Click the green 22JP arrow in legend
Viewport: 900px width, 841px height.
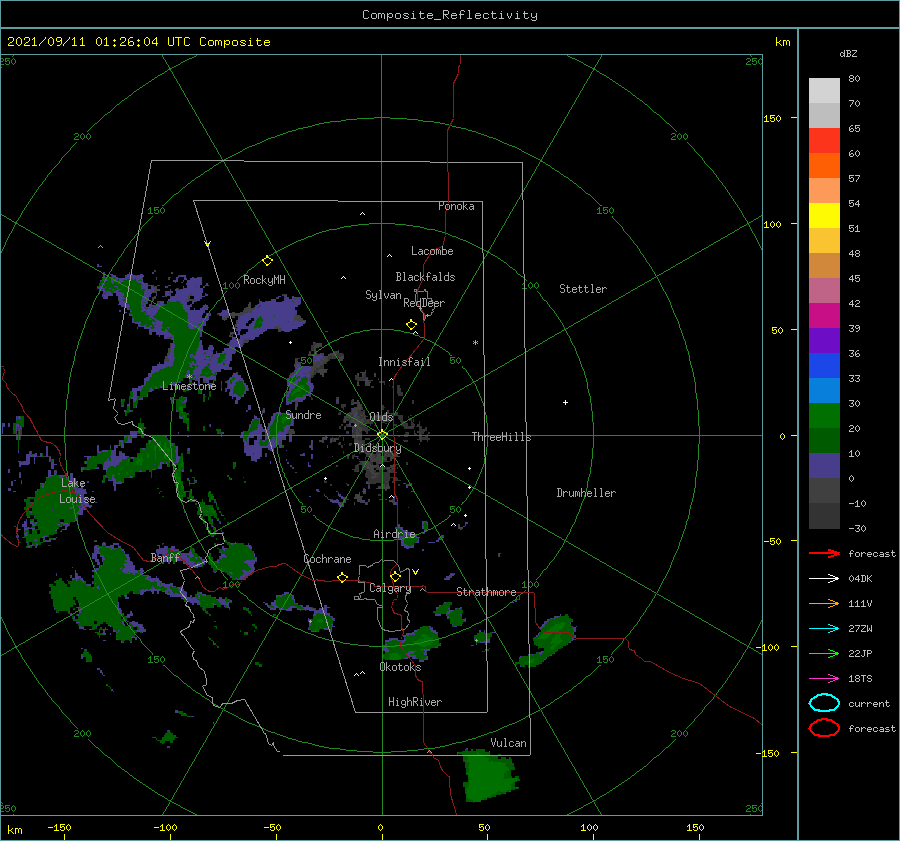pyautogui.click(x=824, y=653)
